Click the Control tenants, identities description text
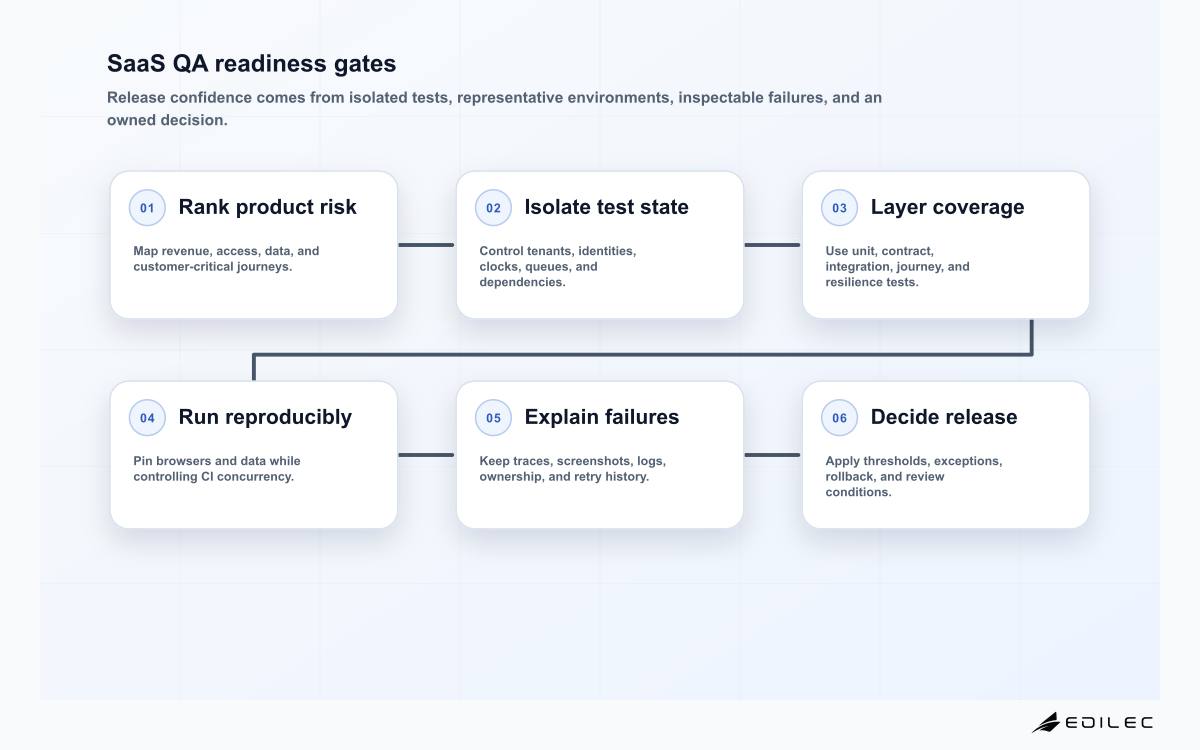This screenshot has width=1200, height=750. pyautogui.click(x=557, y=267)
